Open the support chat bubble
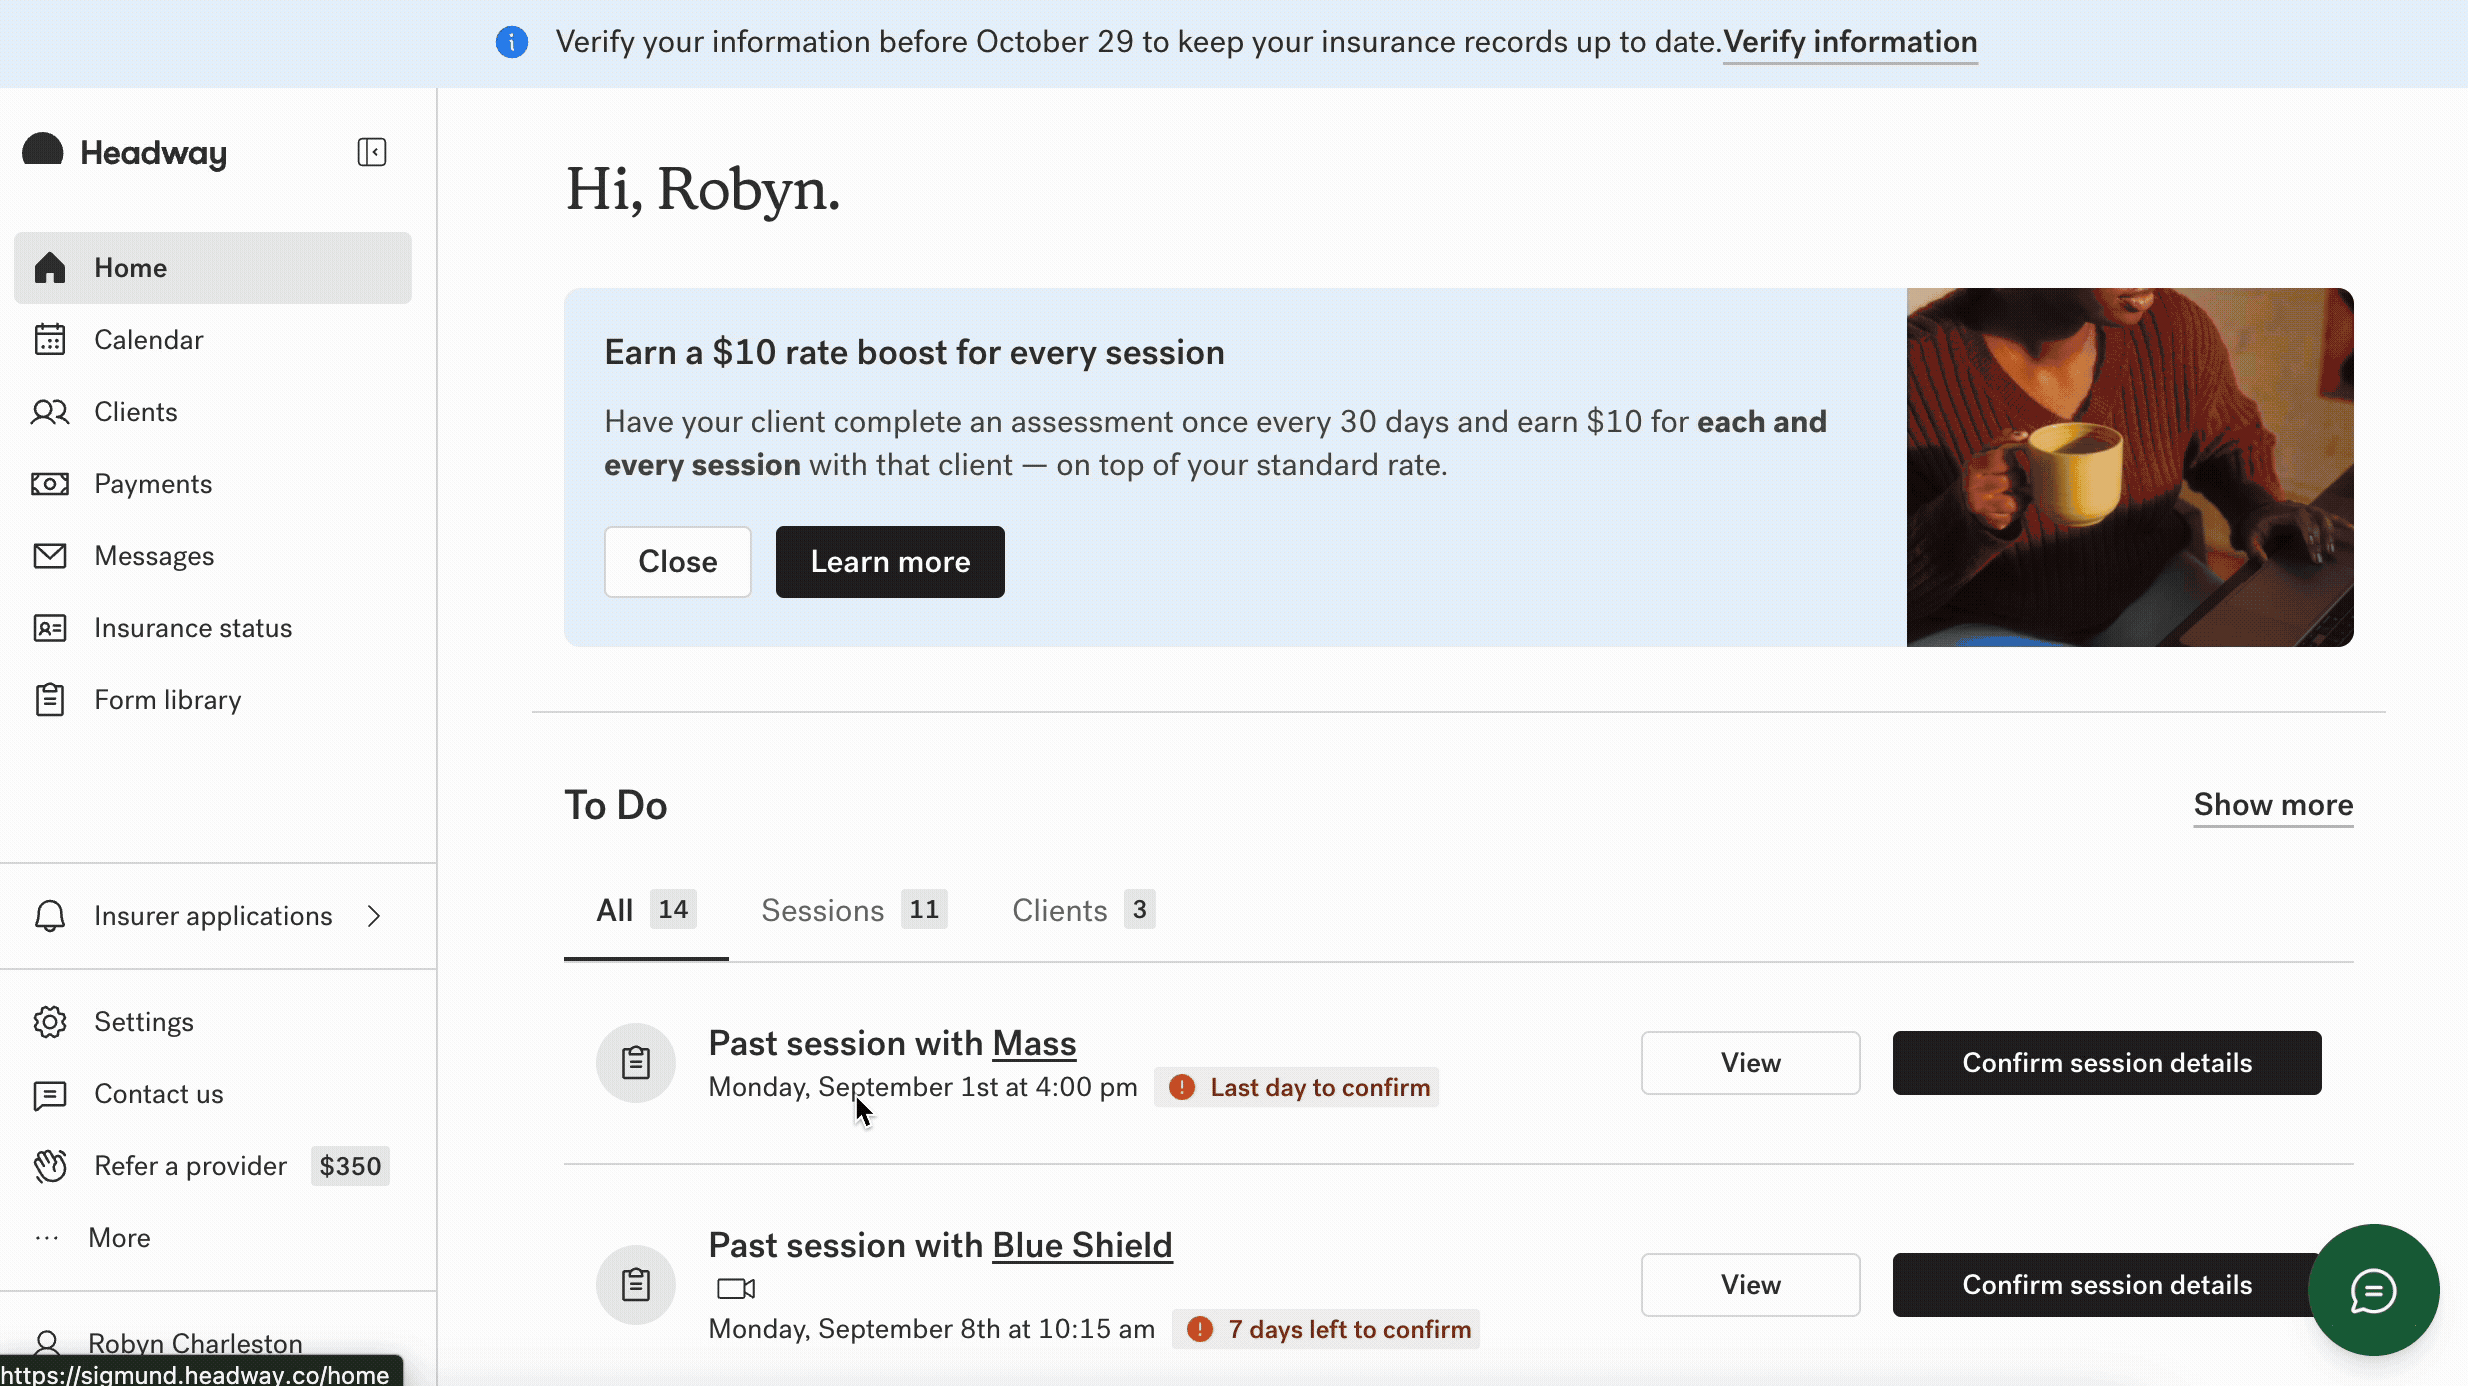 pos(2372,1290)
